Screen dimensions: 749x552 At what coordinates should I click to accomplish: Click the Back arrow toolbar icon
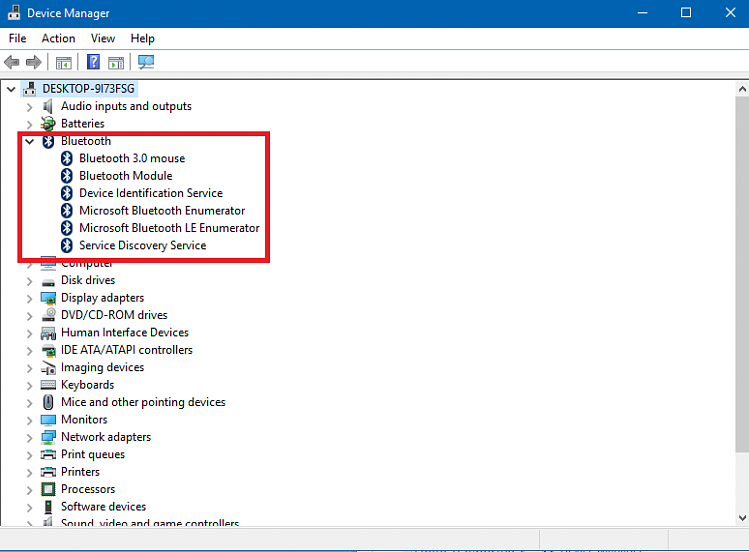[12, 62]
